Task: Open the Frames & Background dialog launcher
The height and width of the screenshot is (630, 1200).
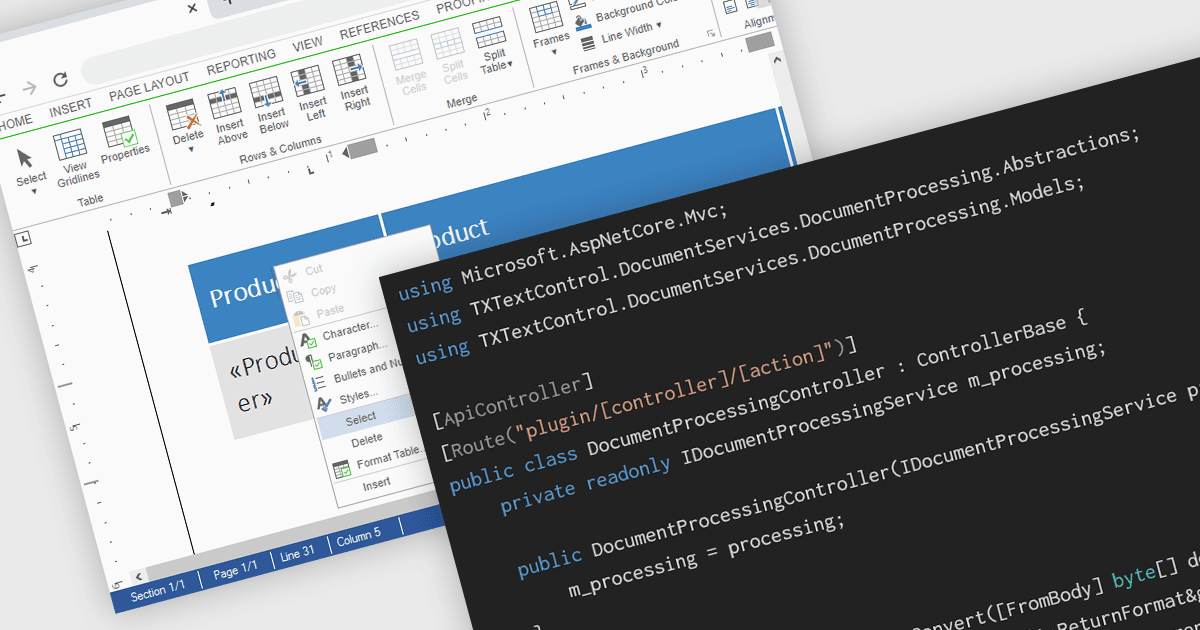Action: (711, 33)
